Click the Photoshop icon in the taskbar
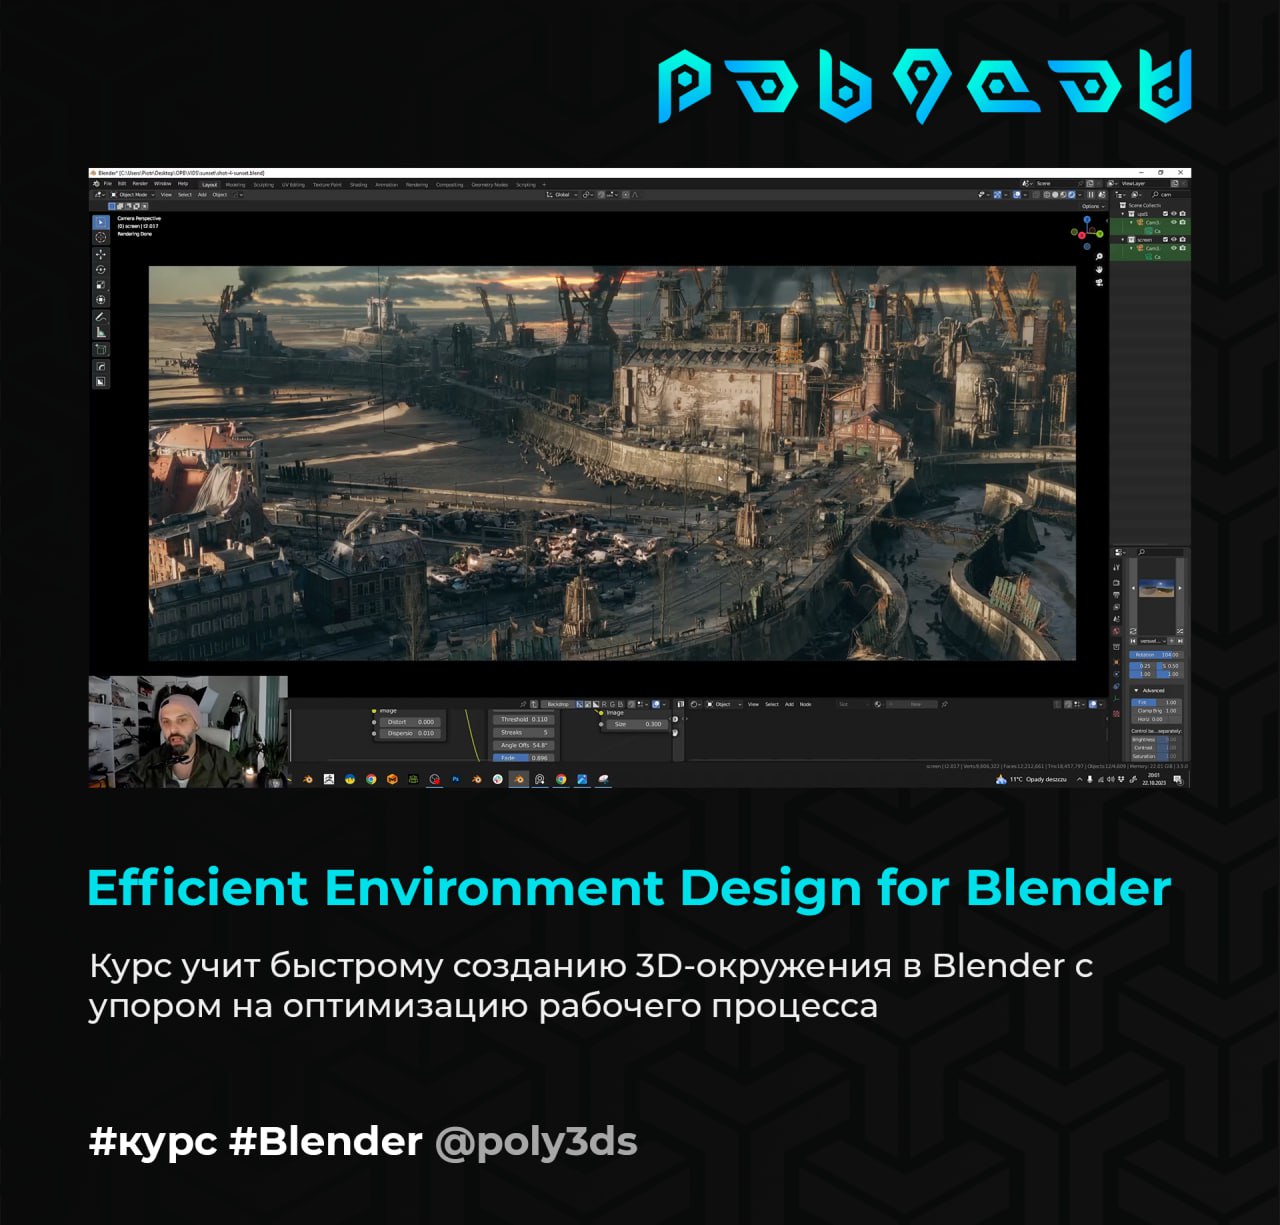This screenshot has width=1280, height=1225. pos(456,779)
